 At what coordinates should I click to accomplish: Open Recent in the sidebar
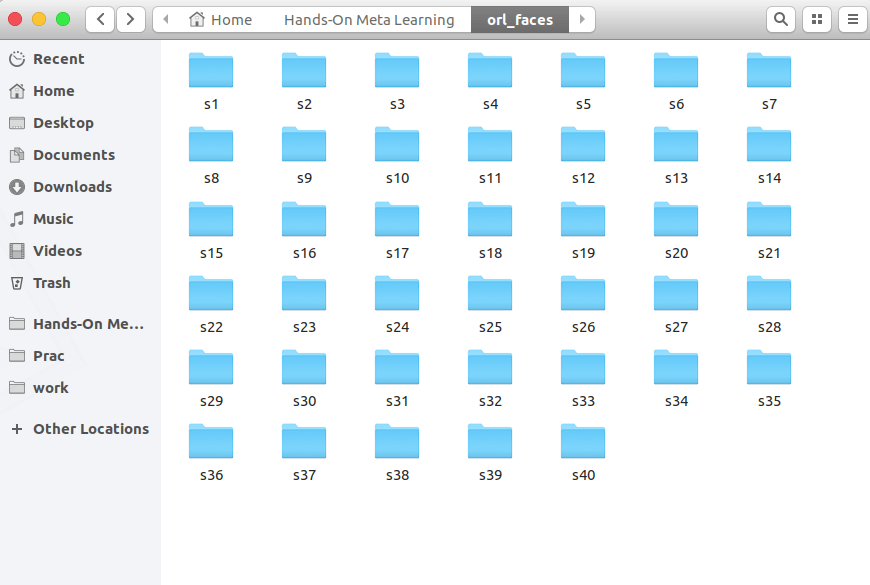pyautogui.click(x=58, y=59)
